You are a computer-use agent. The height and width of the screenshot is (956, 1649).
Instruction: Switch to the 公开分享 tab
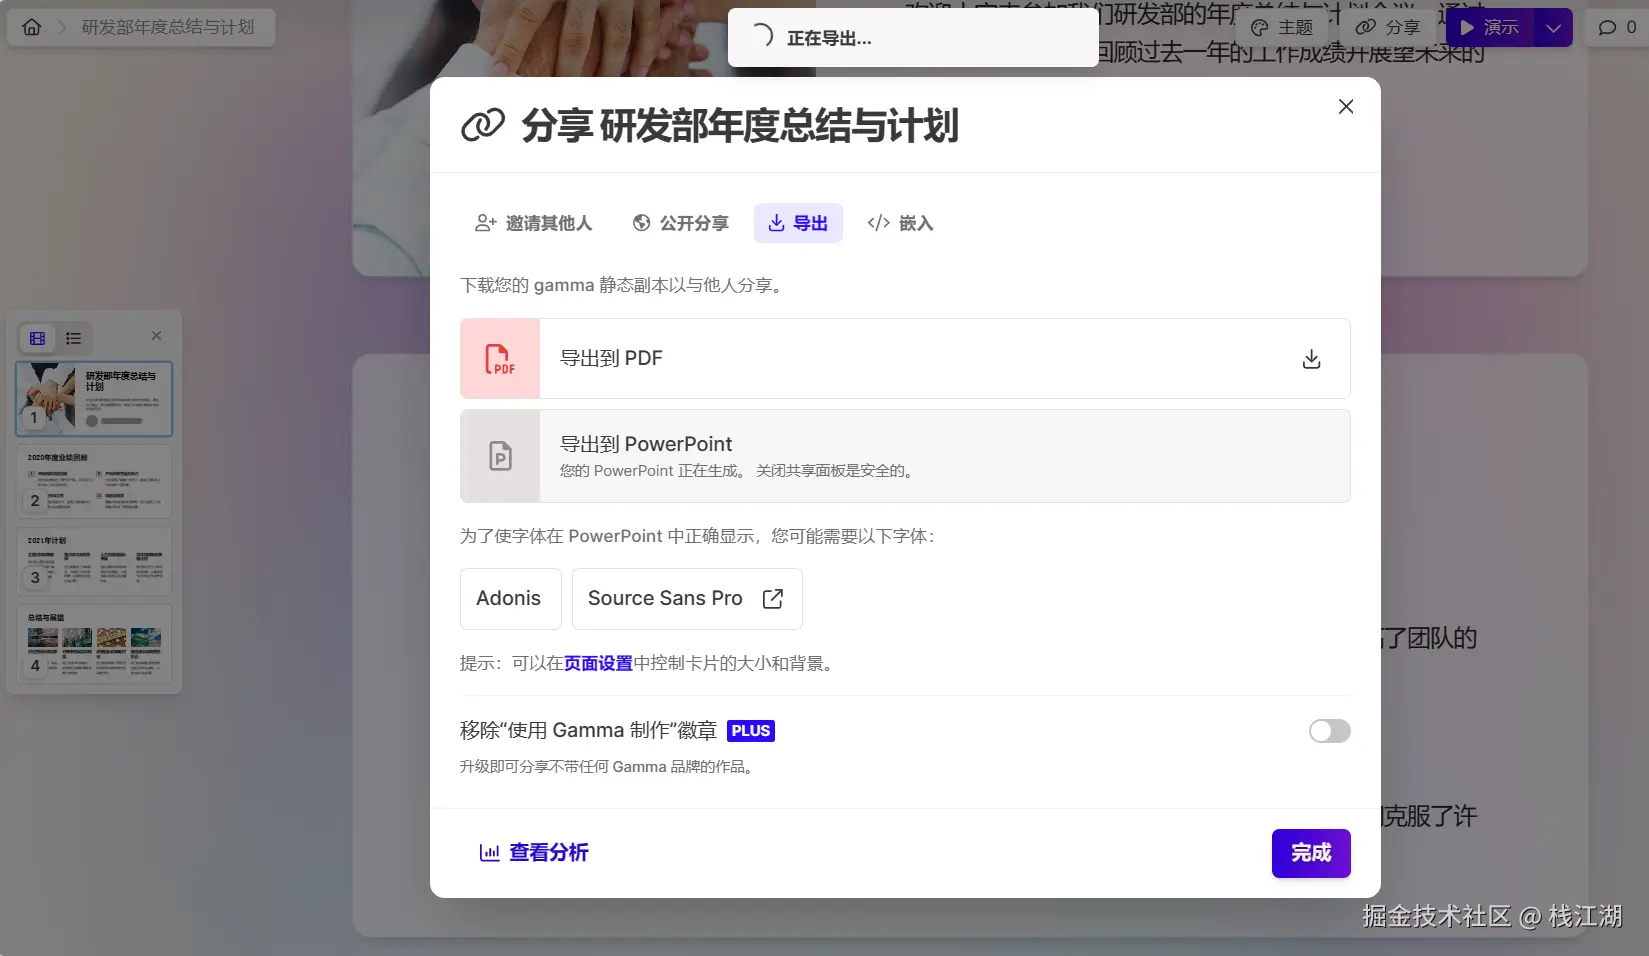(681, 223)
